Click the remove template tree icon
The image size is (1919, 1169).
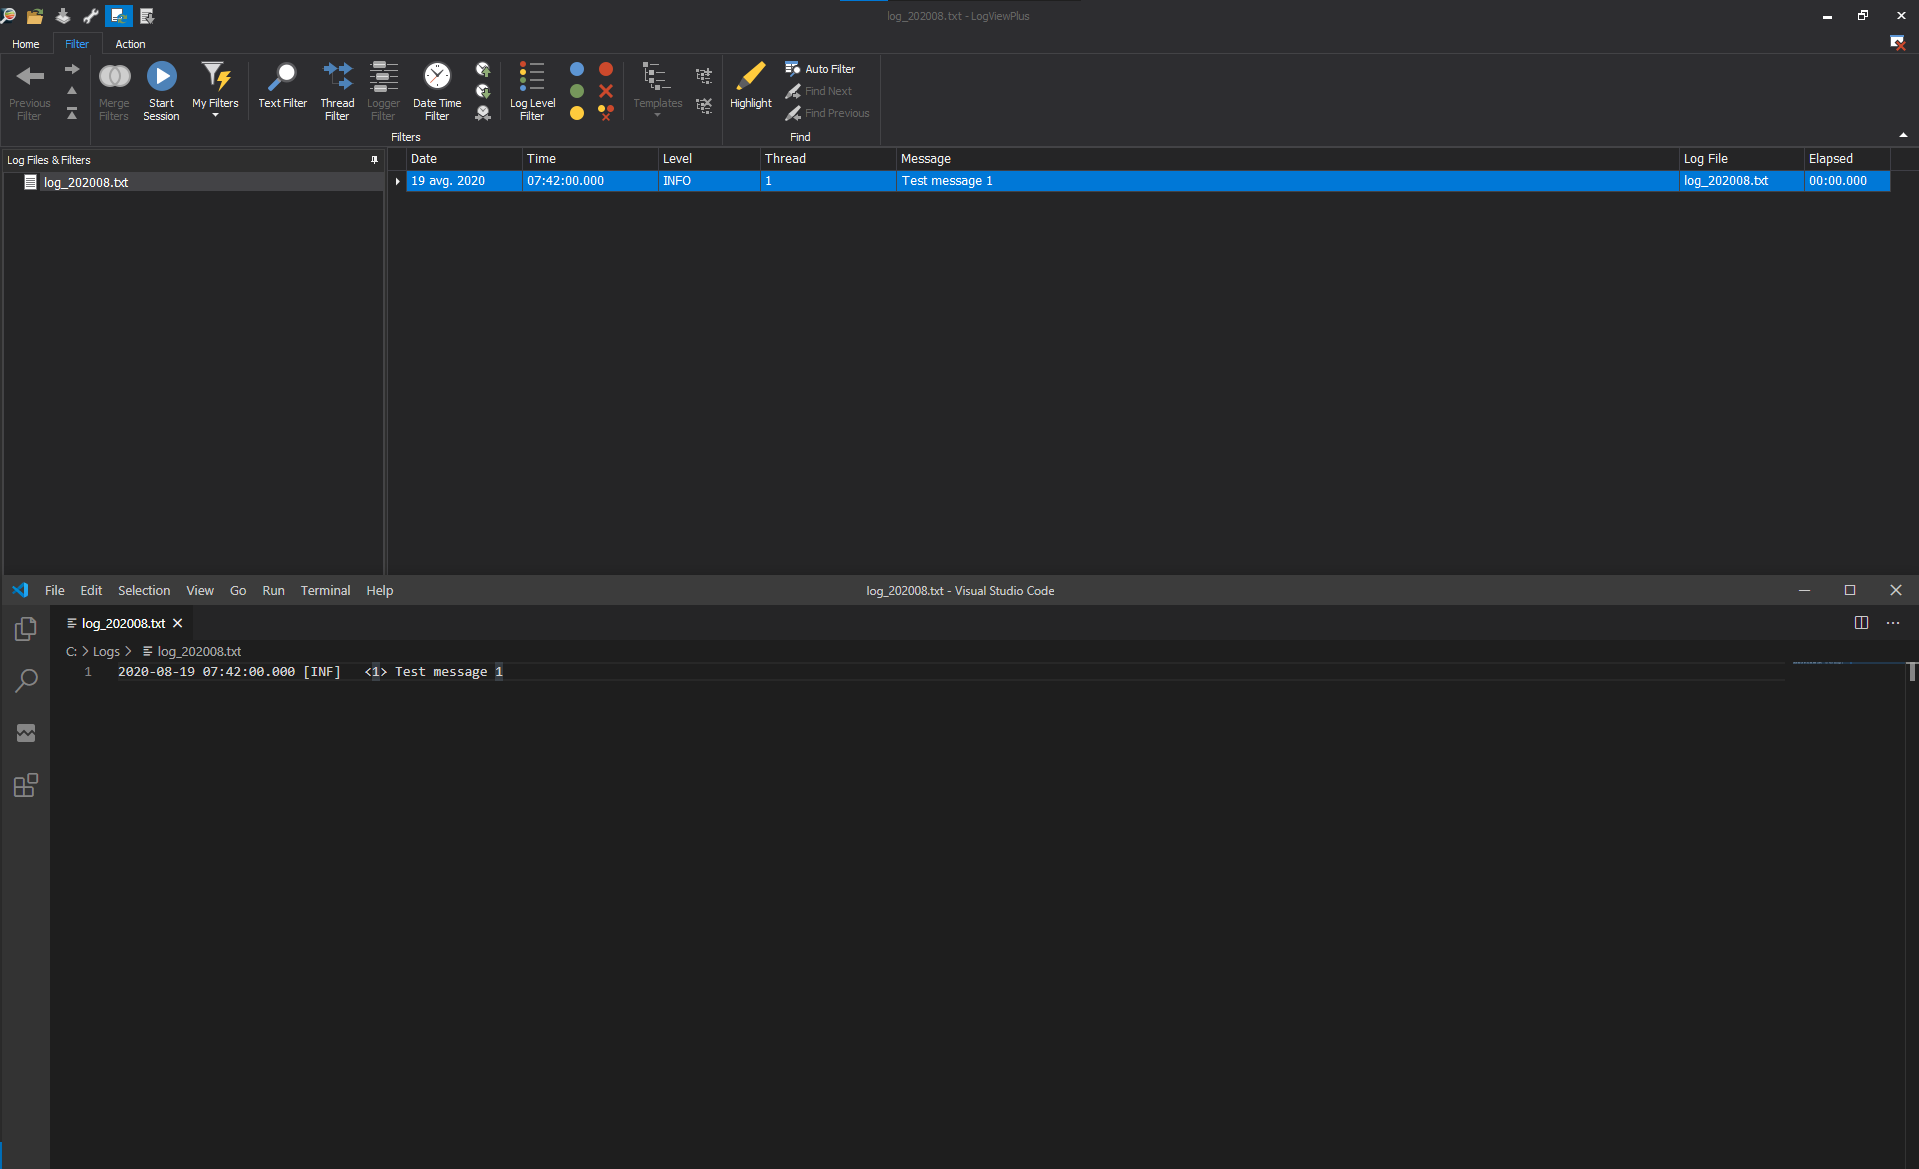point(704,105)
